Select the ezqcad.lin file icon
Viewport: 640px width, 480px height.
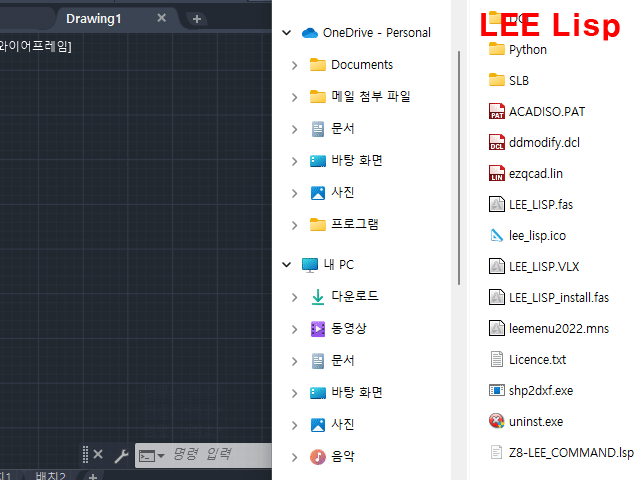496,173
